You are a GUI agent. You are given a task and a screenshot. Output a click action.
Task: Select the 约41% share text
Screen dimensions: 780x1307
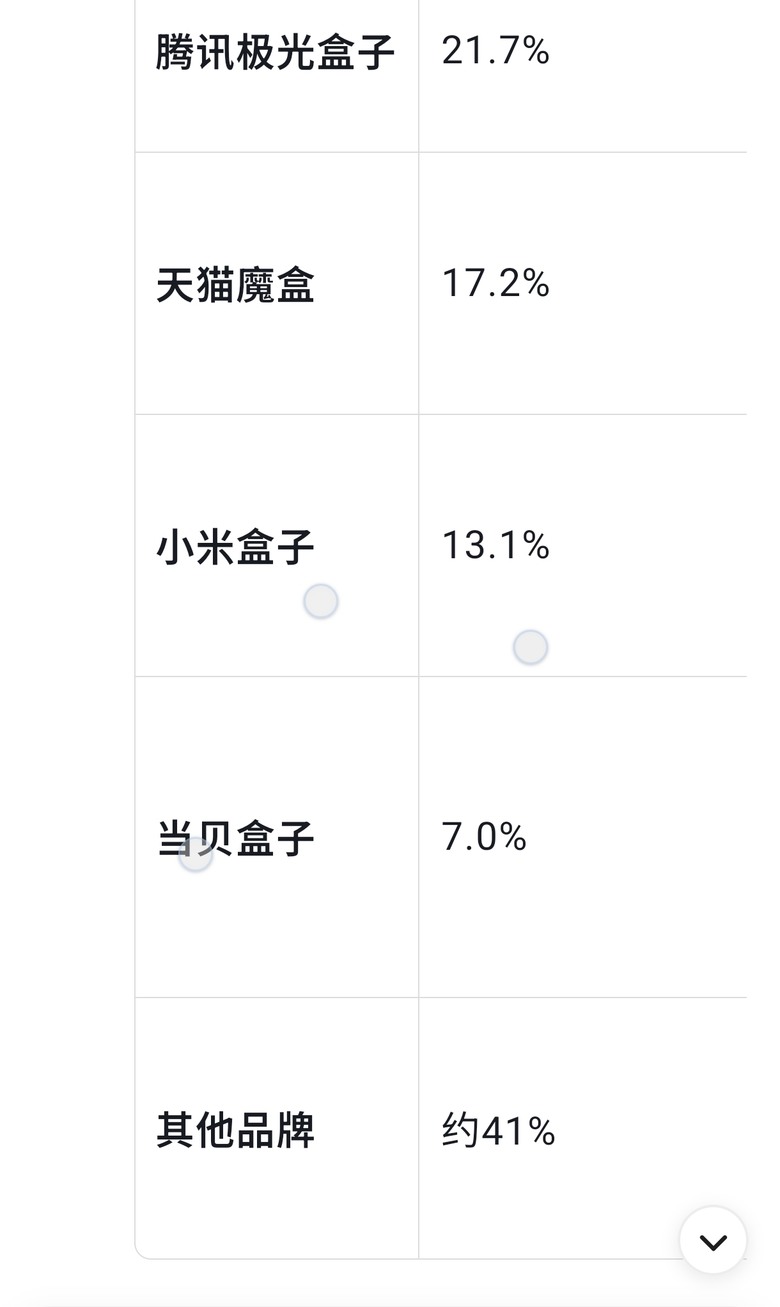498,1131
